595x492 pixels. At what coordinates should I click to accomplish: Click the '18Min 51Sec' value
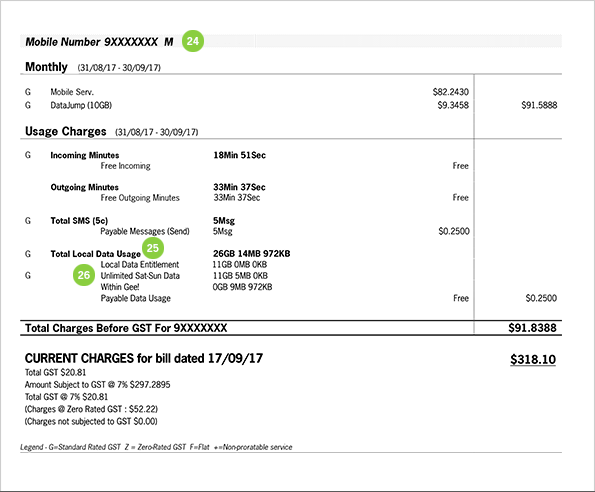point(239,155)
